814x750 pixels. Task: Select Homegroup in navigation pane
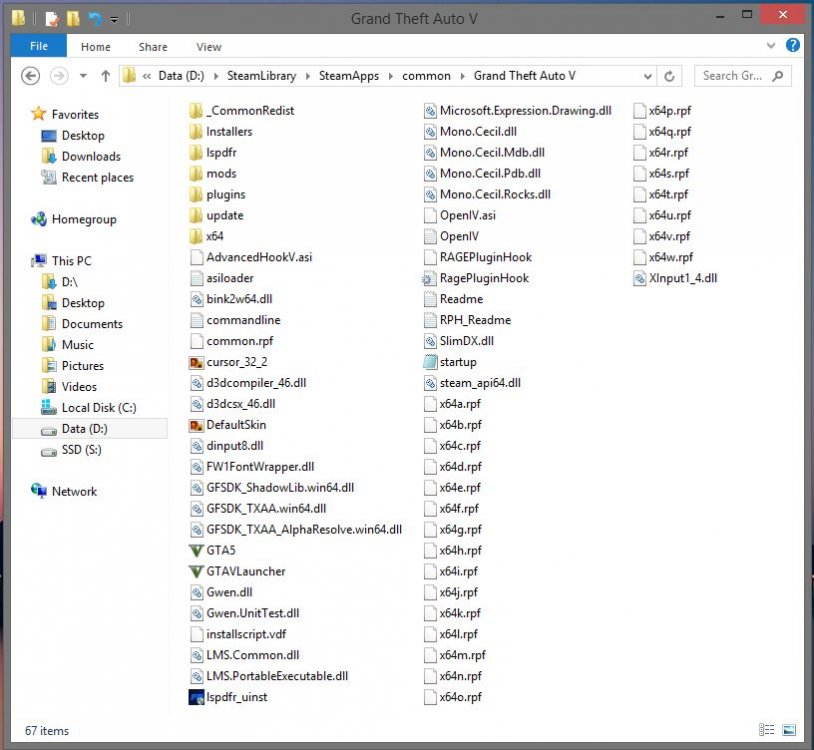84,220
